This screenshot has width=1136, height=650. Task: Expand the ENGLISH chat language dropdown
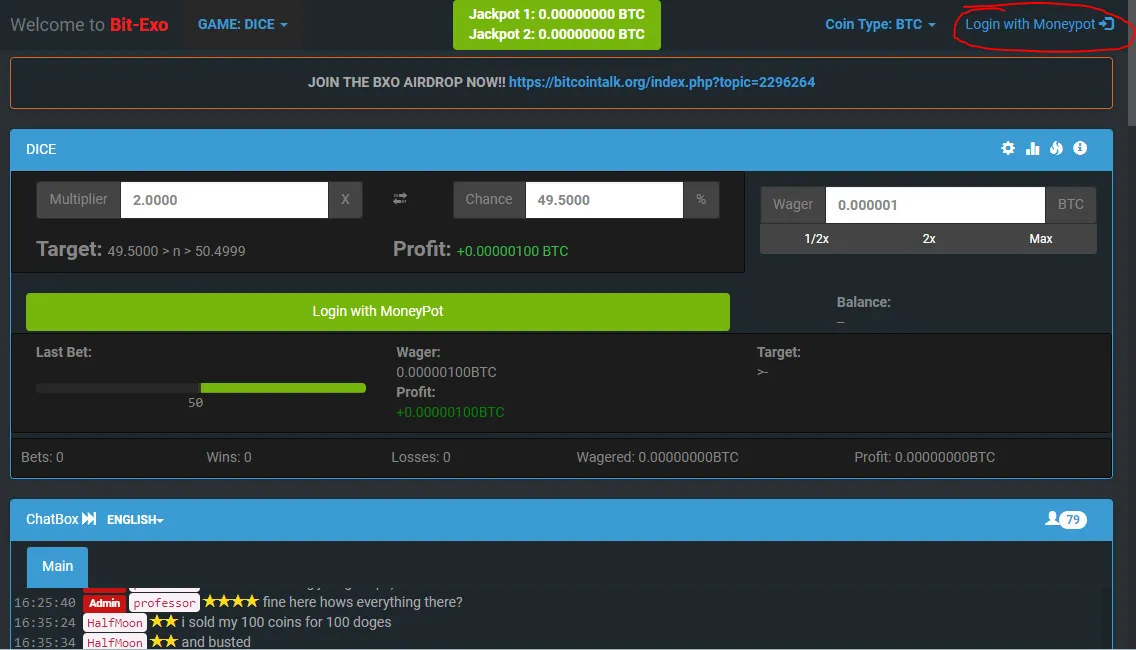coord(135,520)
